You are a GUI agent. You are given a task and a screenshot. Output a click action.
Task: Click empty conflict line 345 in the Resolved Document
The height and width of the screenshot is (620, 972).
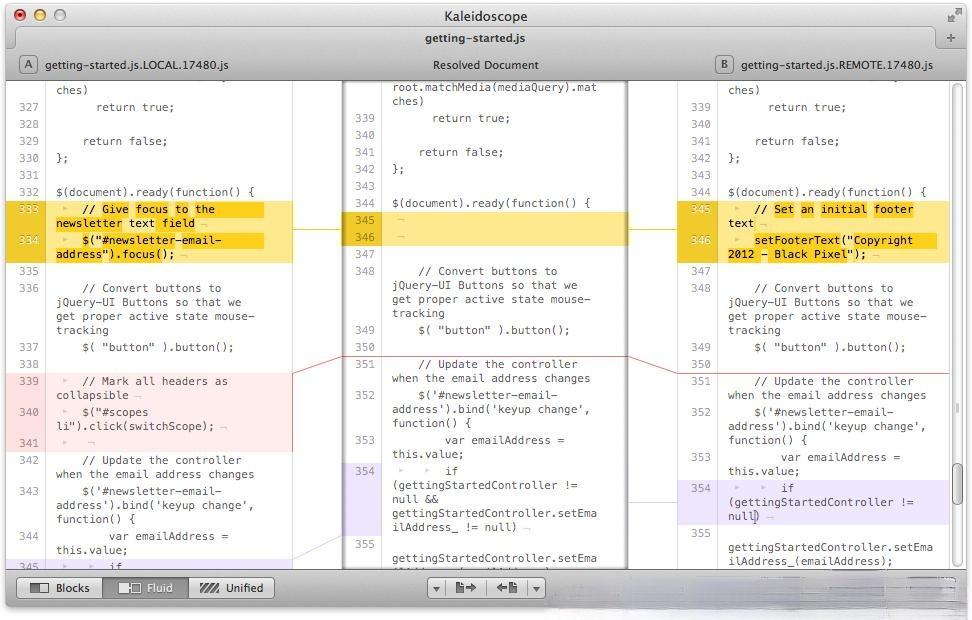pos(485,220)
